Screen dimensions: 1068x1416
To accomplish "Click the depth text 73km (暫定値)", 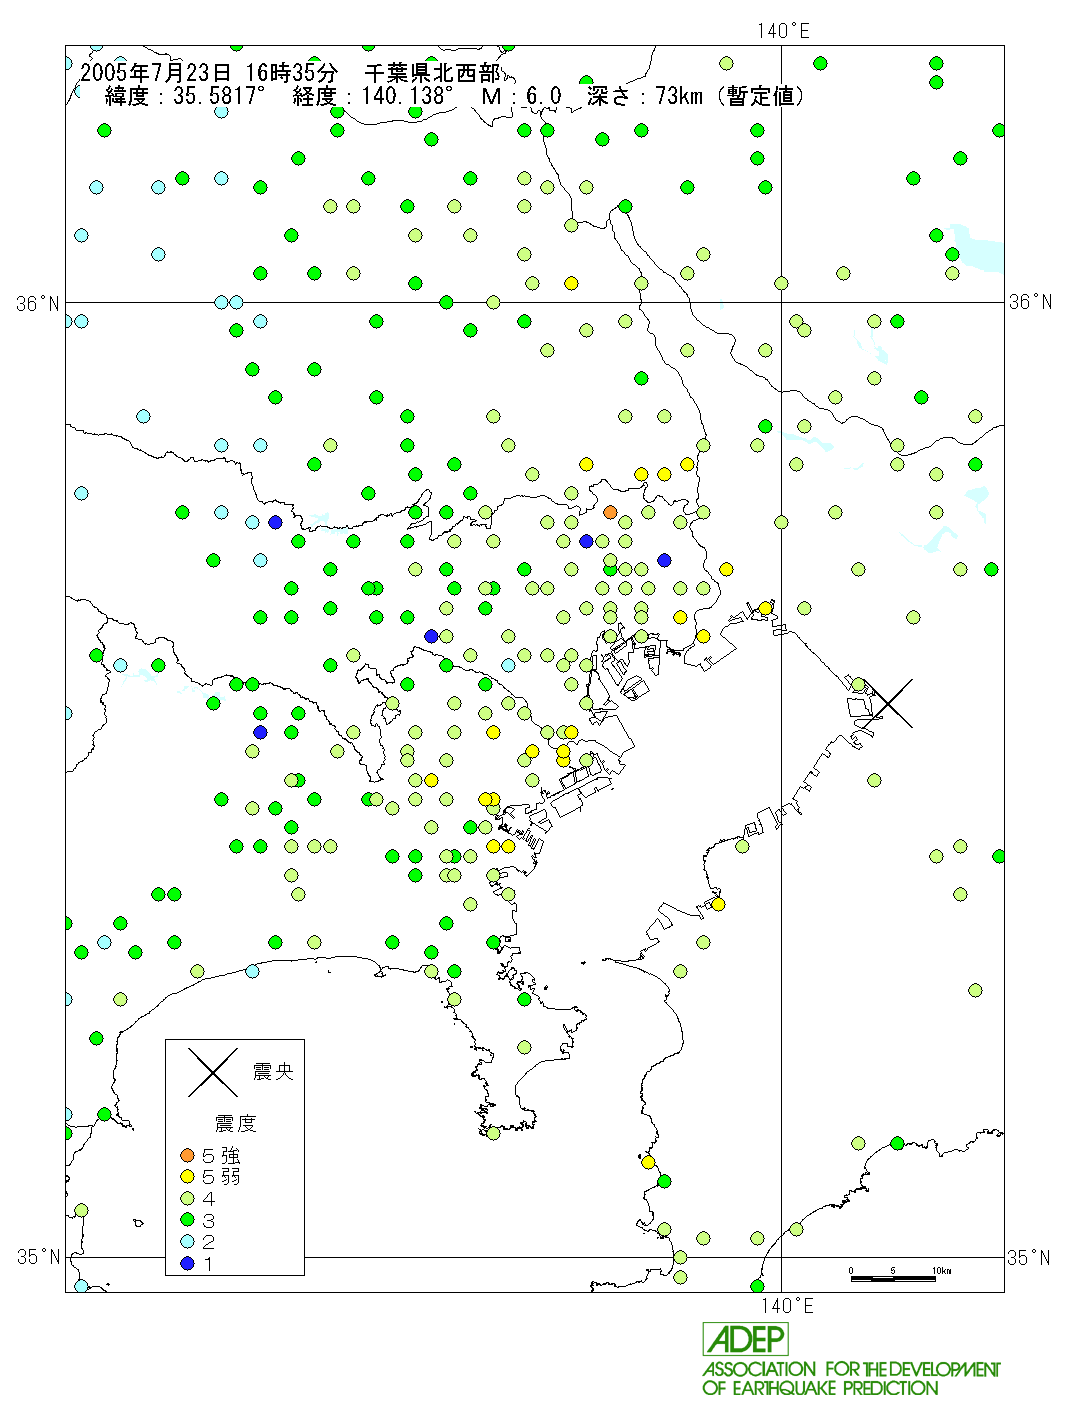I will point(730,96).
